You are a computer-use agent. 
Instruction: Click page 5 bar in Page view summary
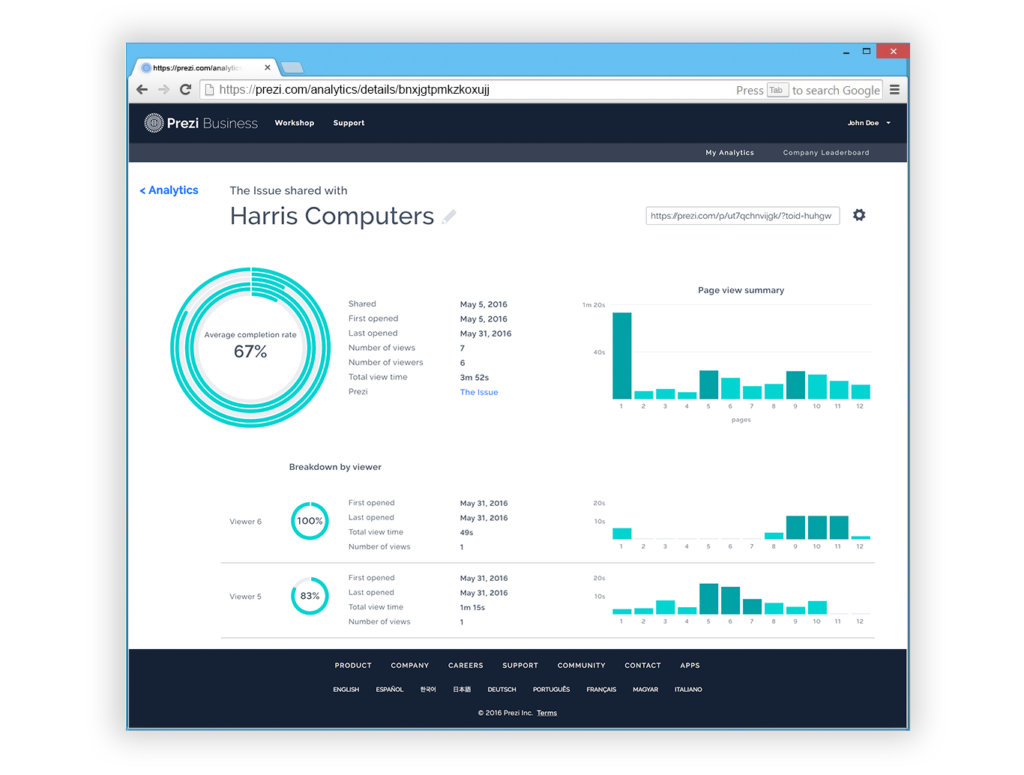click(709, 385)
